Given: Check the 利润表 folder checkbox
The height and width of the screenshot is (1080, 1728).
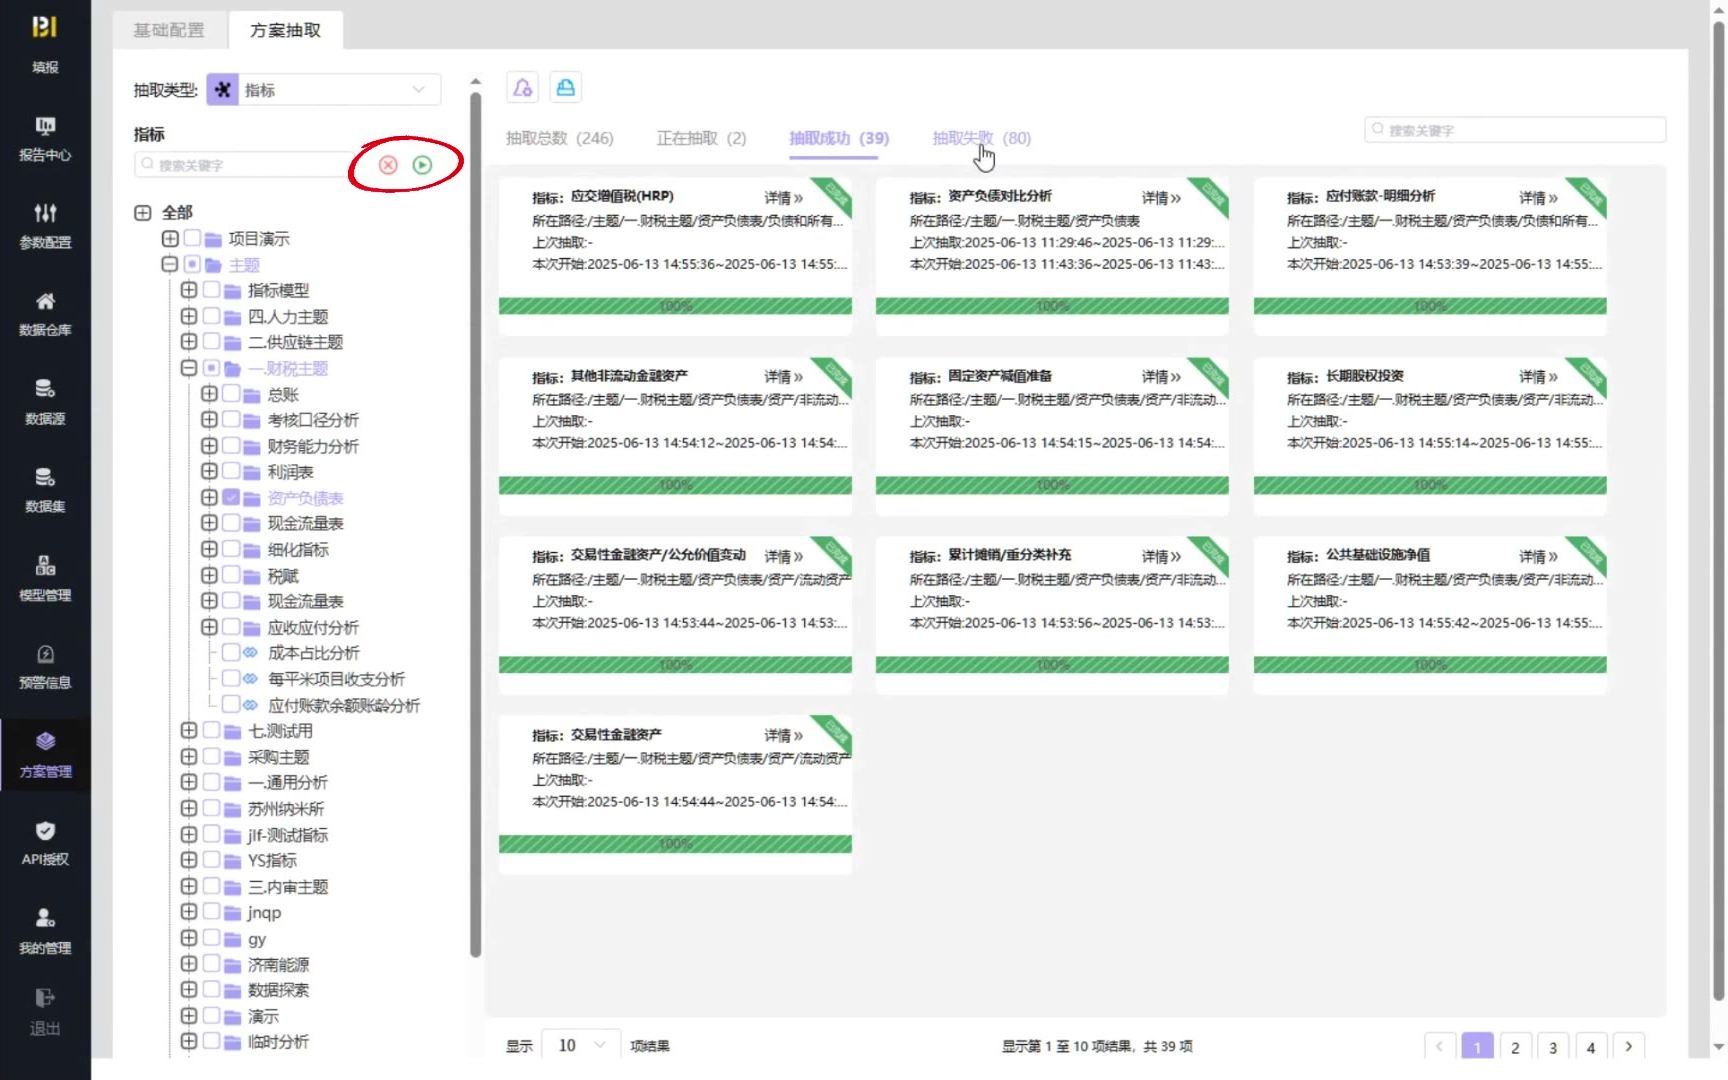Looking at the screenshot, I should click(231, 471).
